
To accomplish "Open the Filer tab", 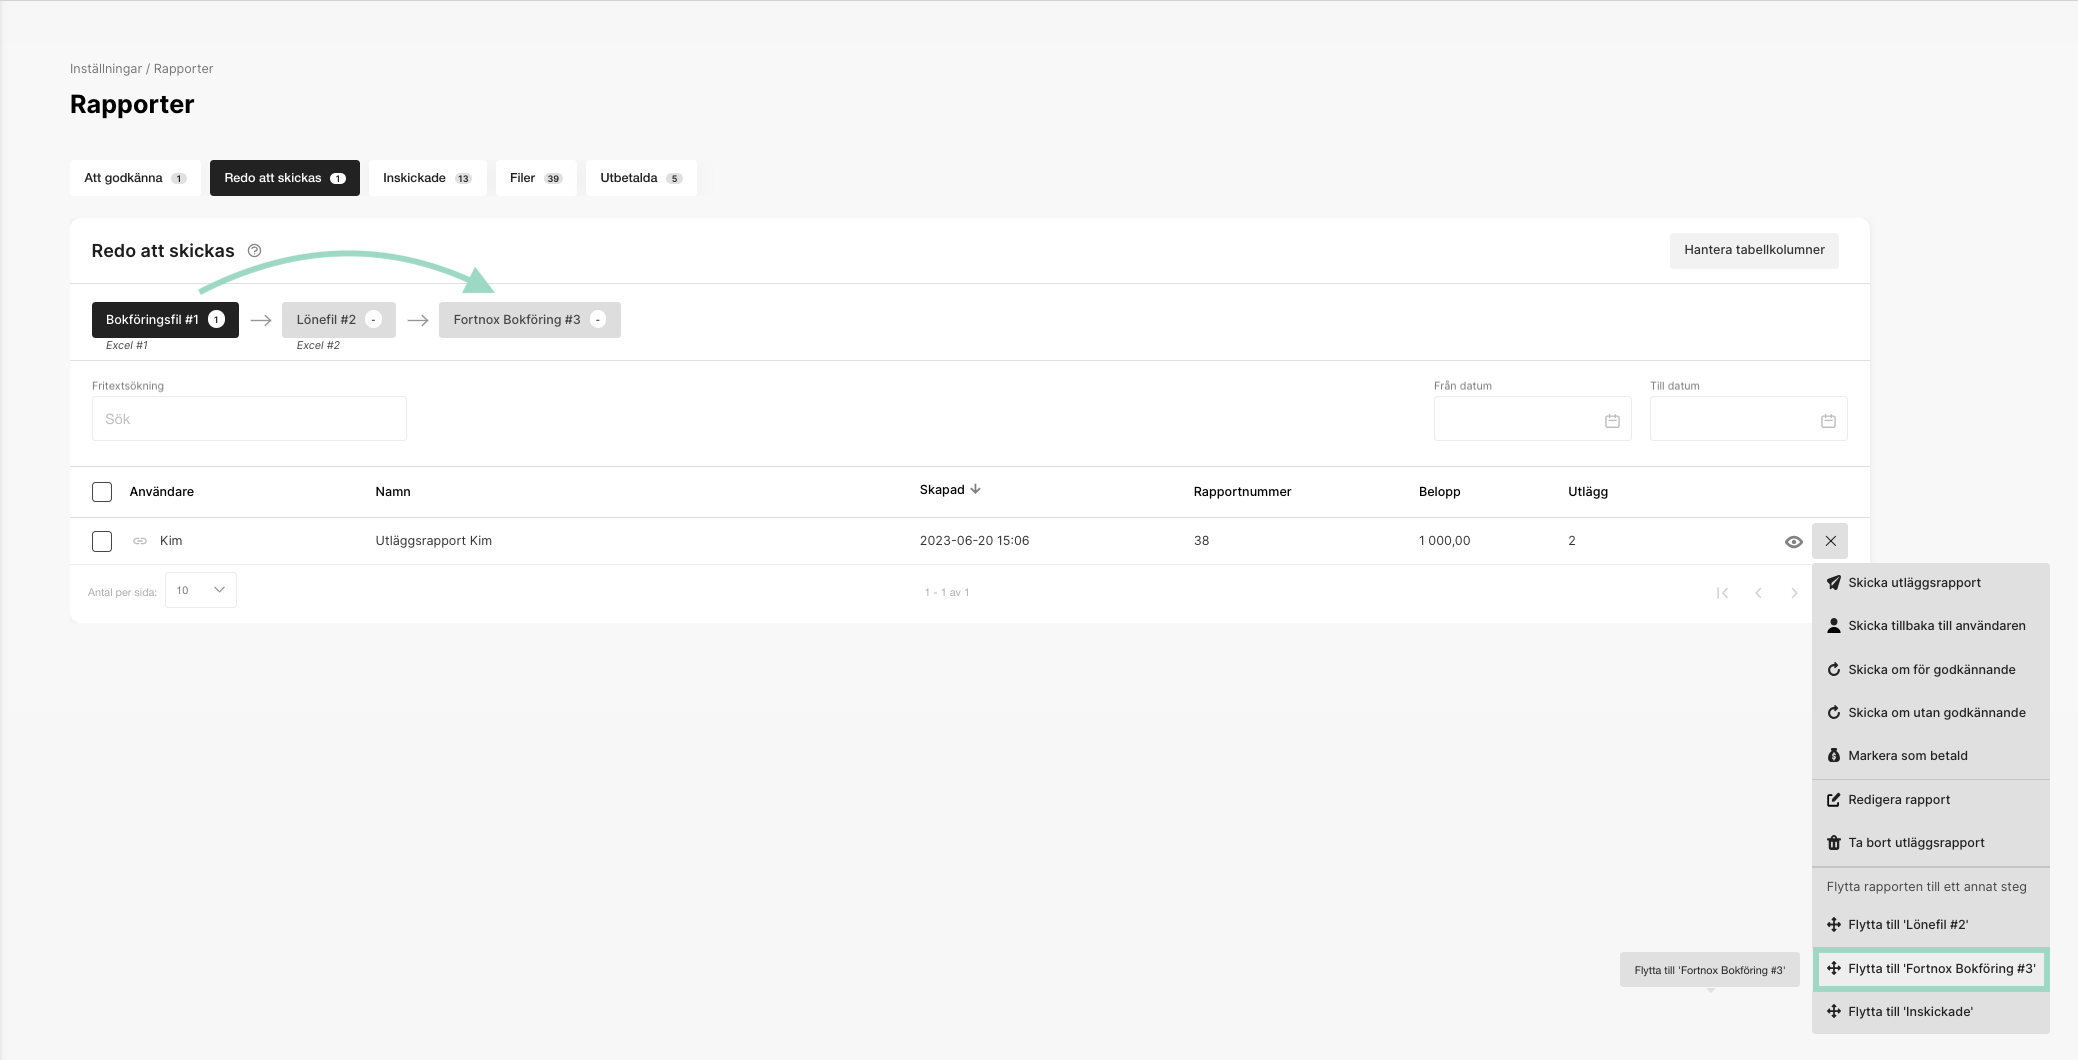I will click(536, 178).
